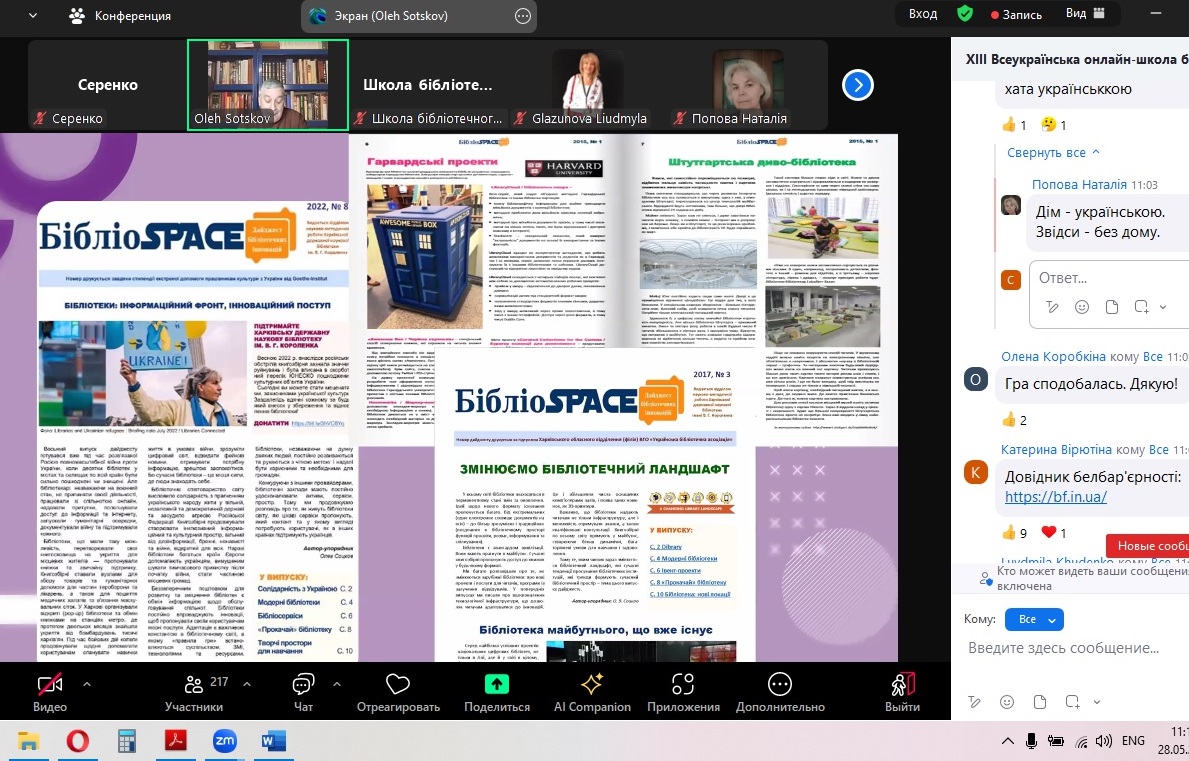Open the More (Дополнительно) options menu
Viewport: 1189px width, 761px height.
pyautogui.click(x=780, y=685)
